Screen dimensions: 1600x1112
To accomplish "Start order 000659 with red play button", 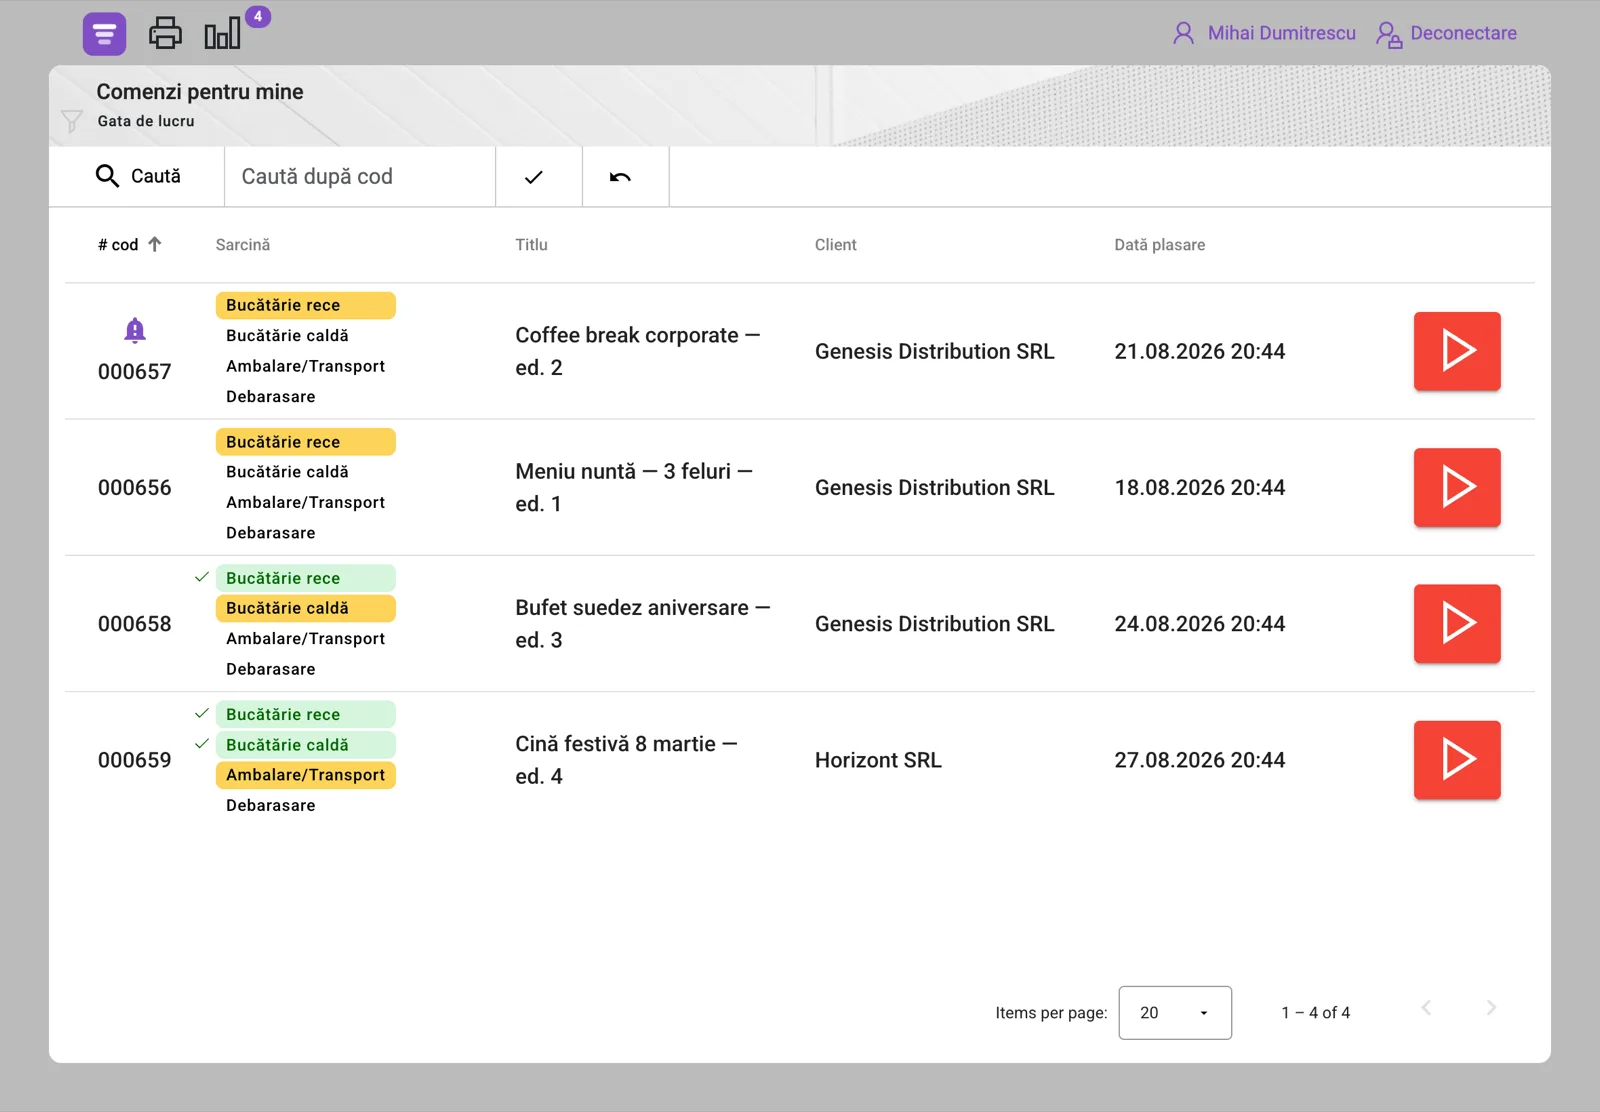I will tap(1457, 760).
